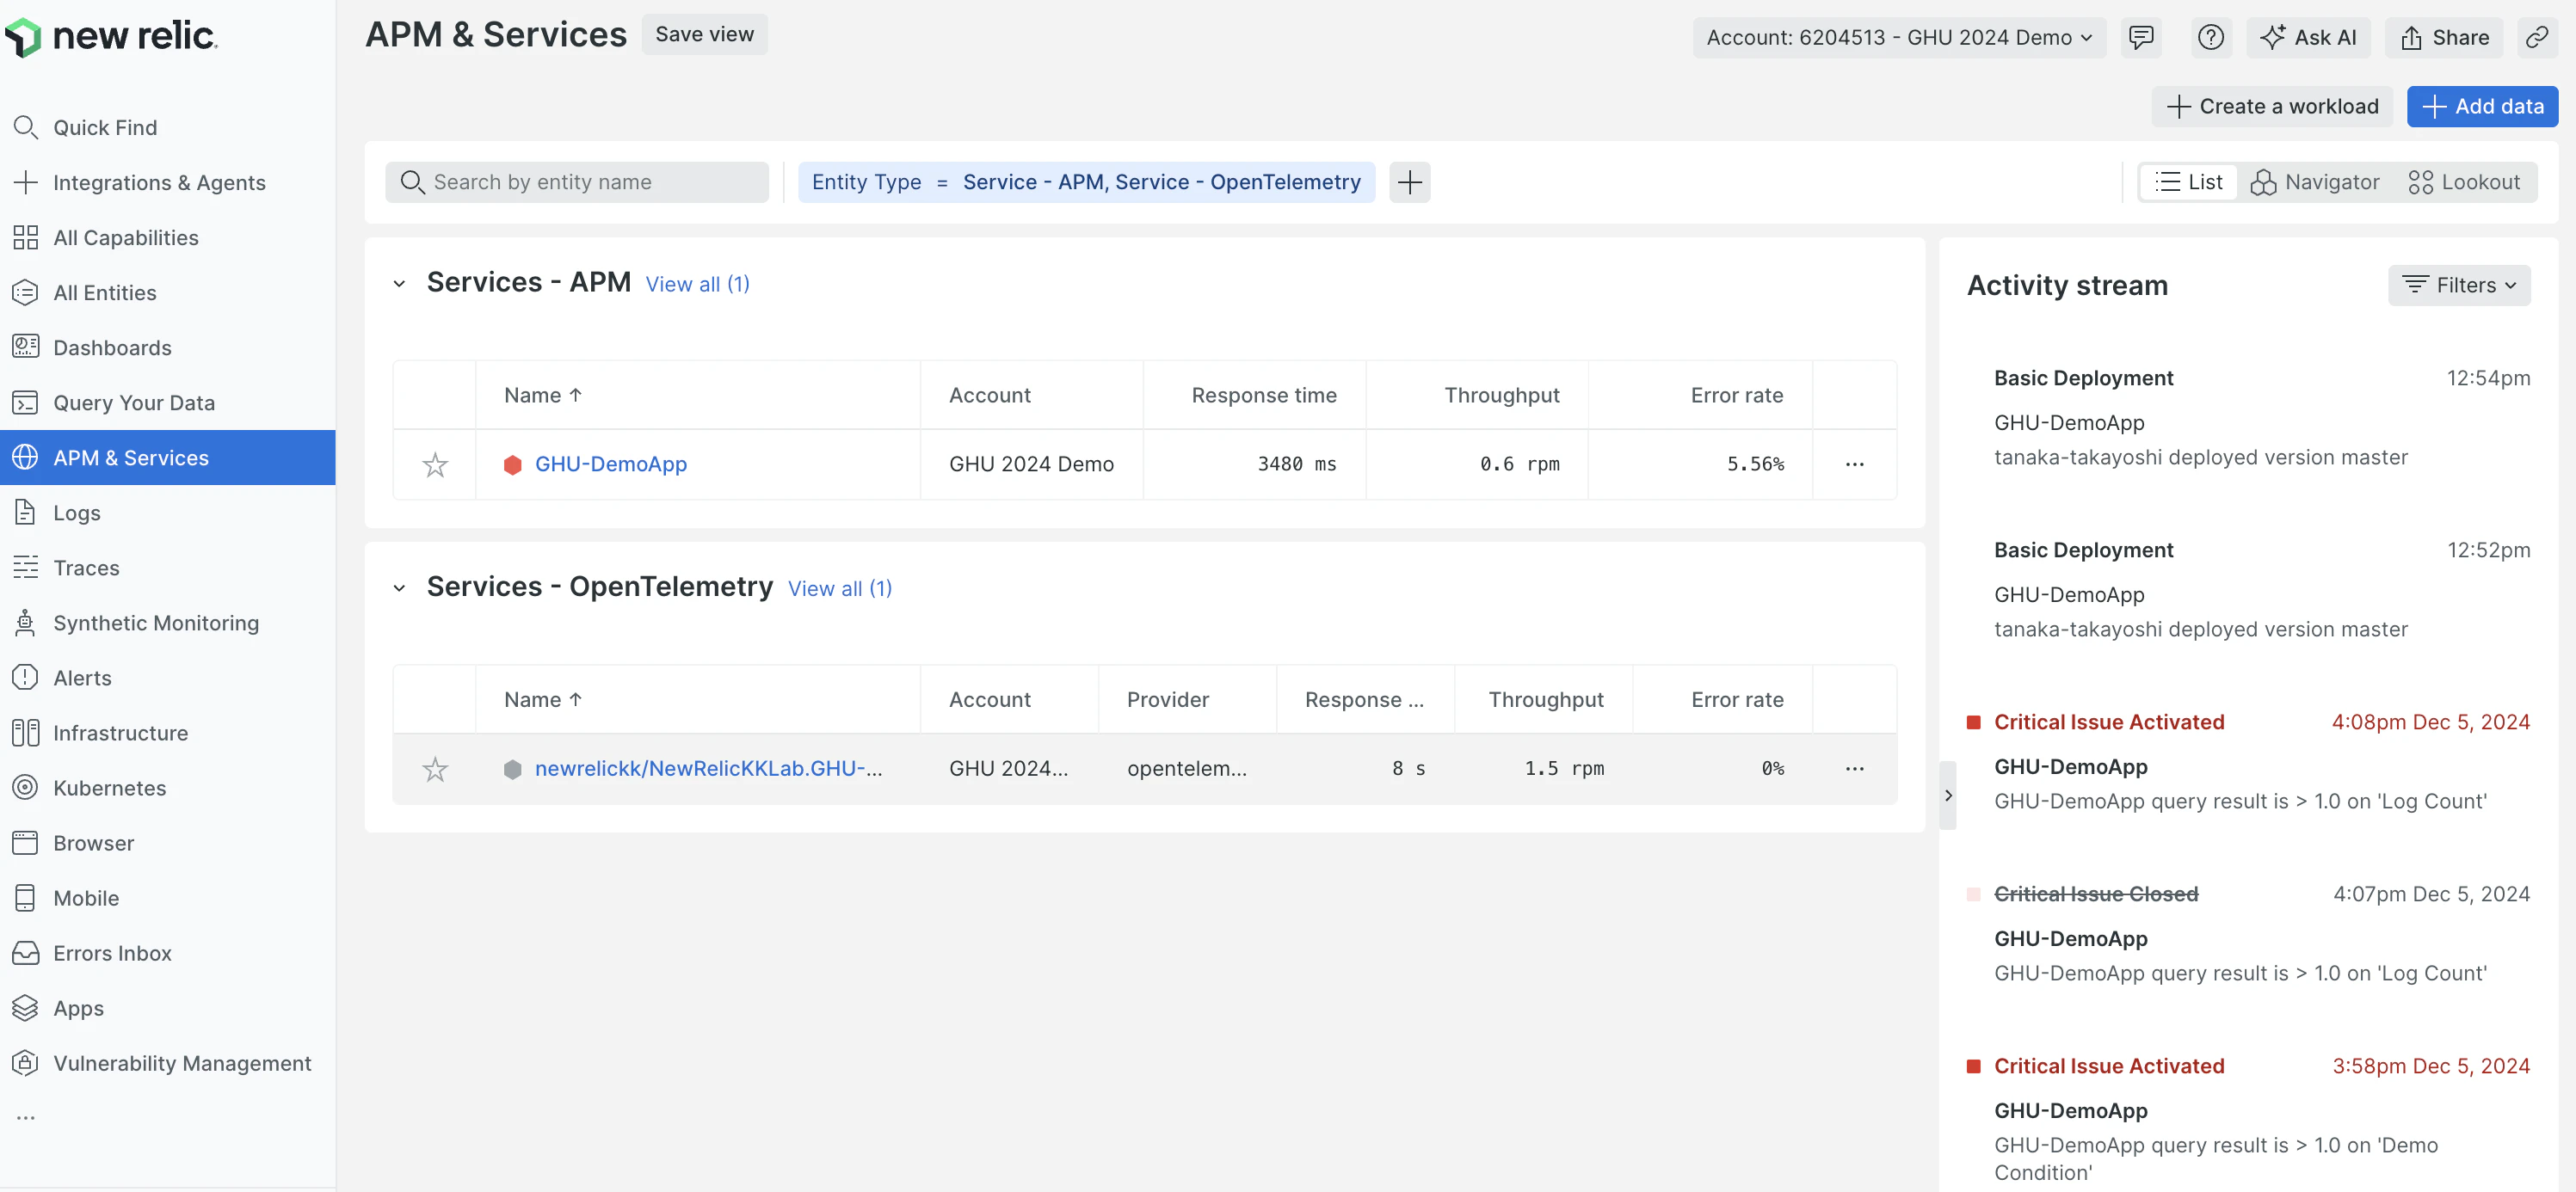Image resolution: width=2576 pixels, height=1192 pixels.
Task: Click the help question mark icon
Action: click(x=2210, y=37)
